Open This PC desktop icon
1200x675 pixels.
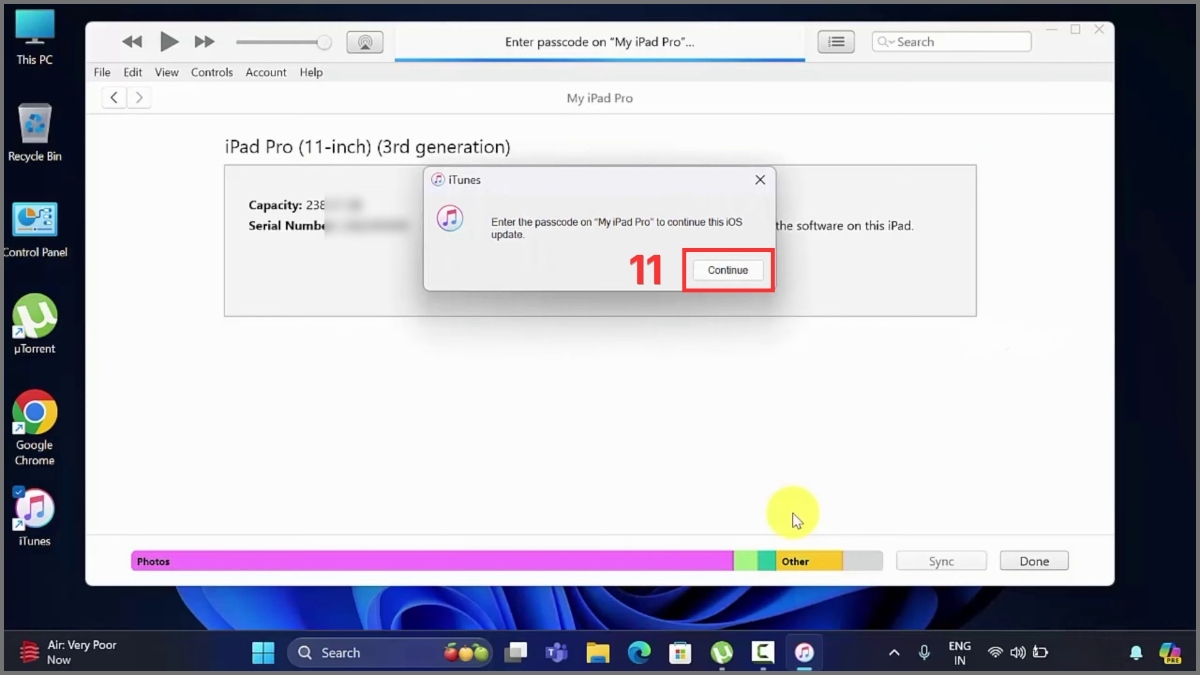[x=34, y=38]
